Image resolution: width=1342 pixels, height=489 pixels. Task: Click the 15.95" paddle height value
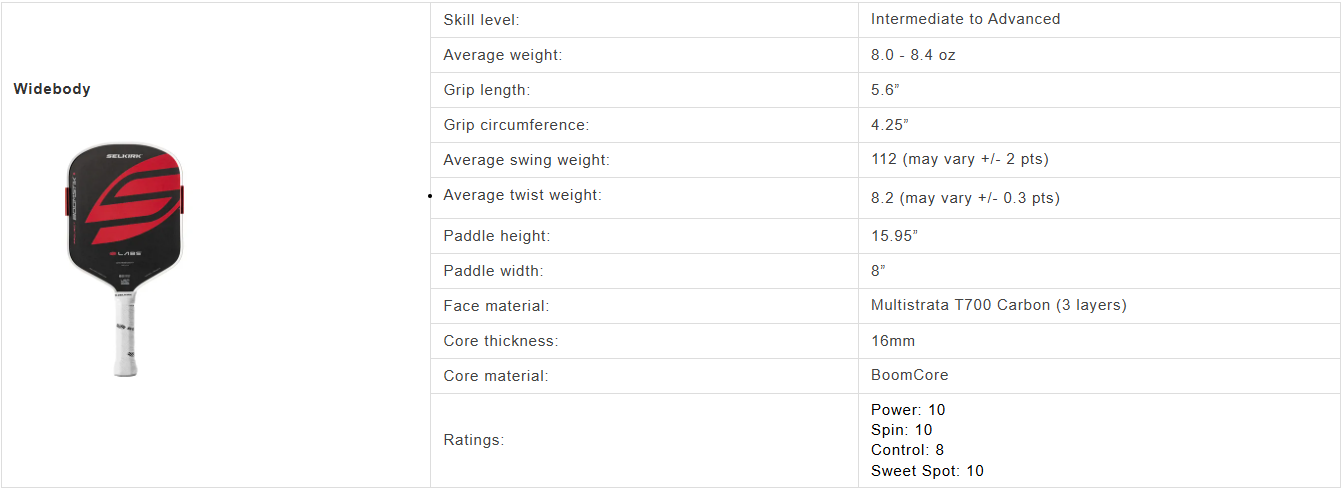894,236
